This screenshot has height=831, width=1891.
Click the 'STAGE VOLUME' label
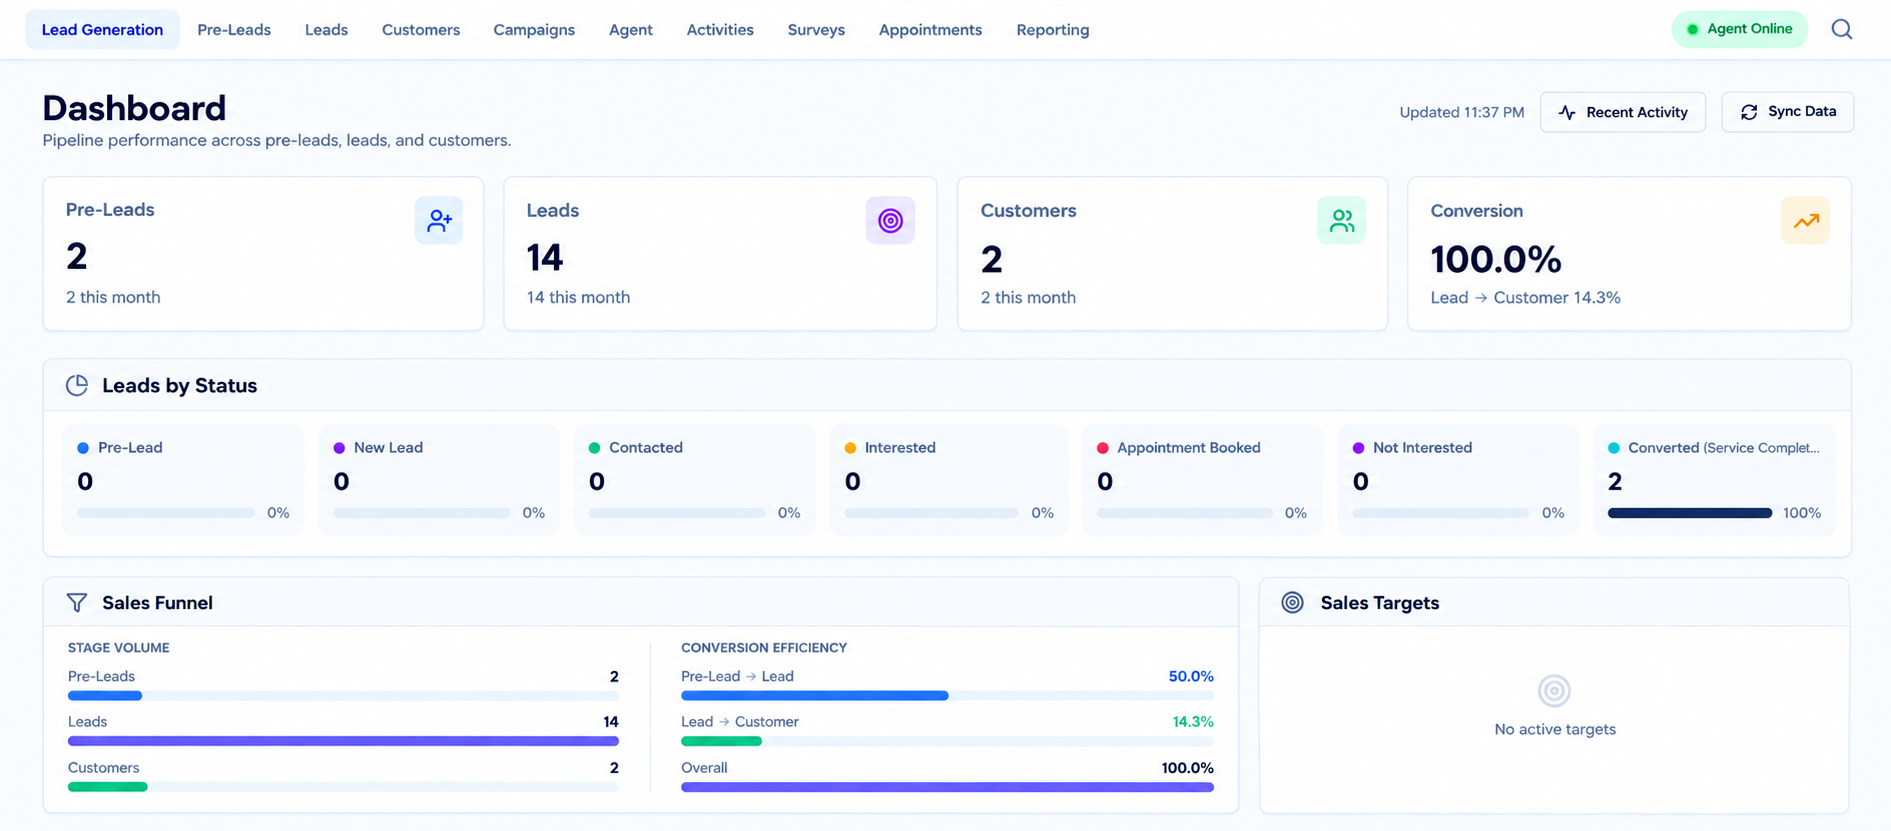pyautogui.click(x=119, y=648)
